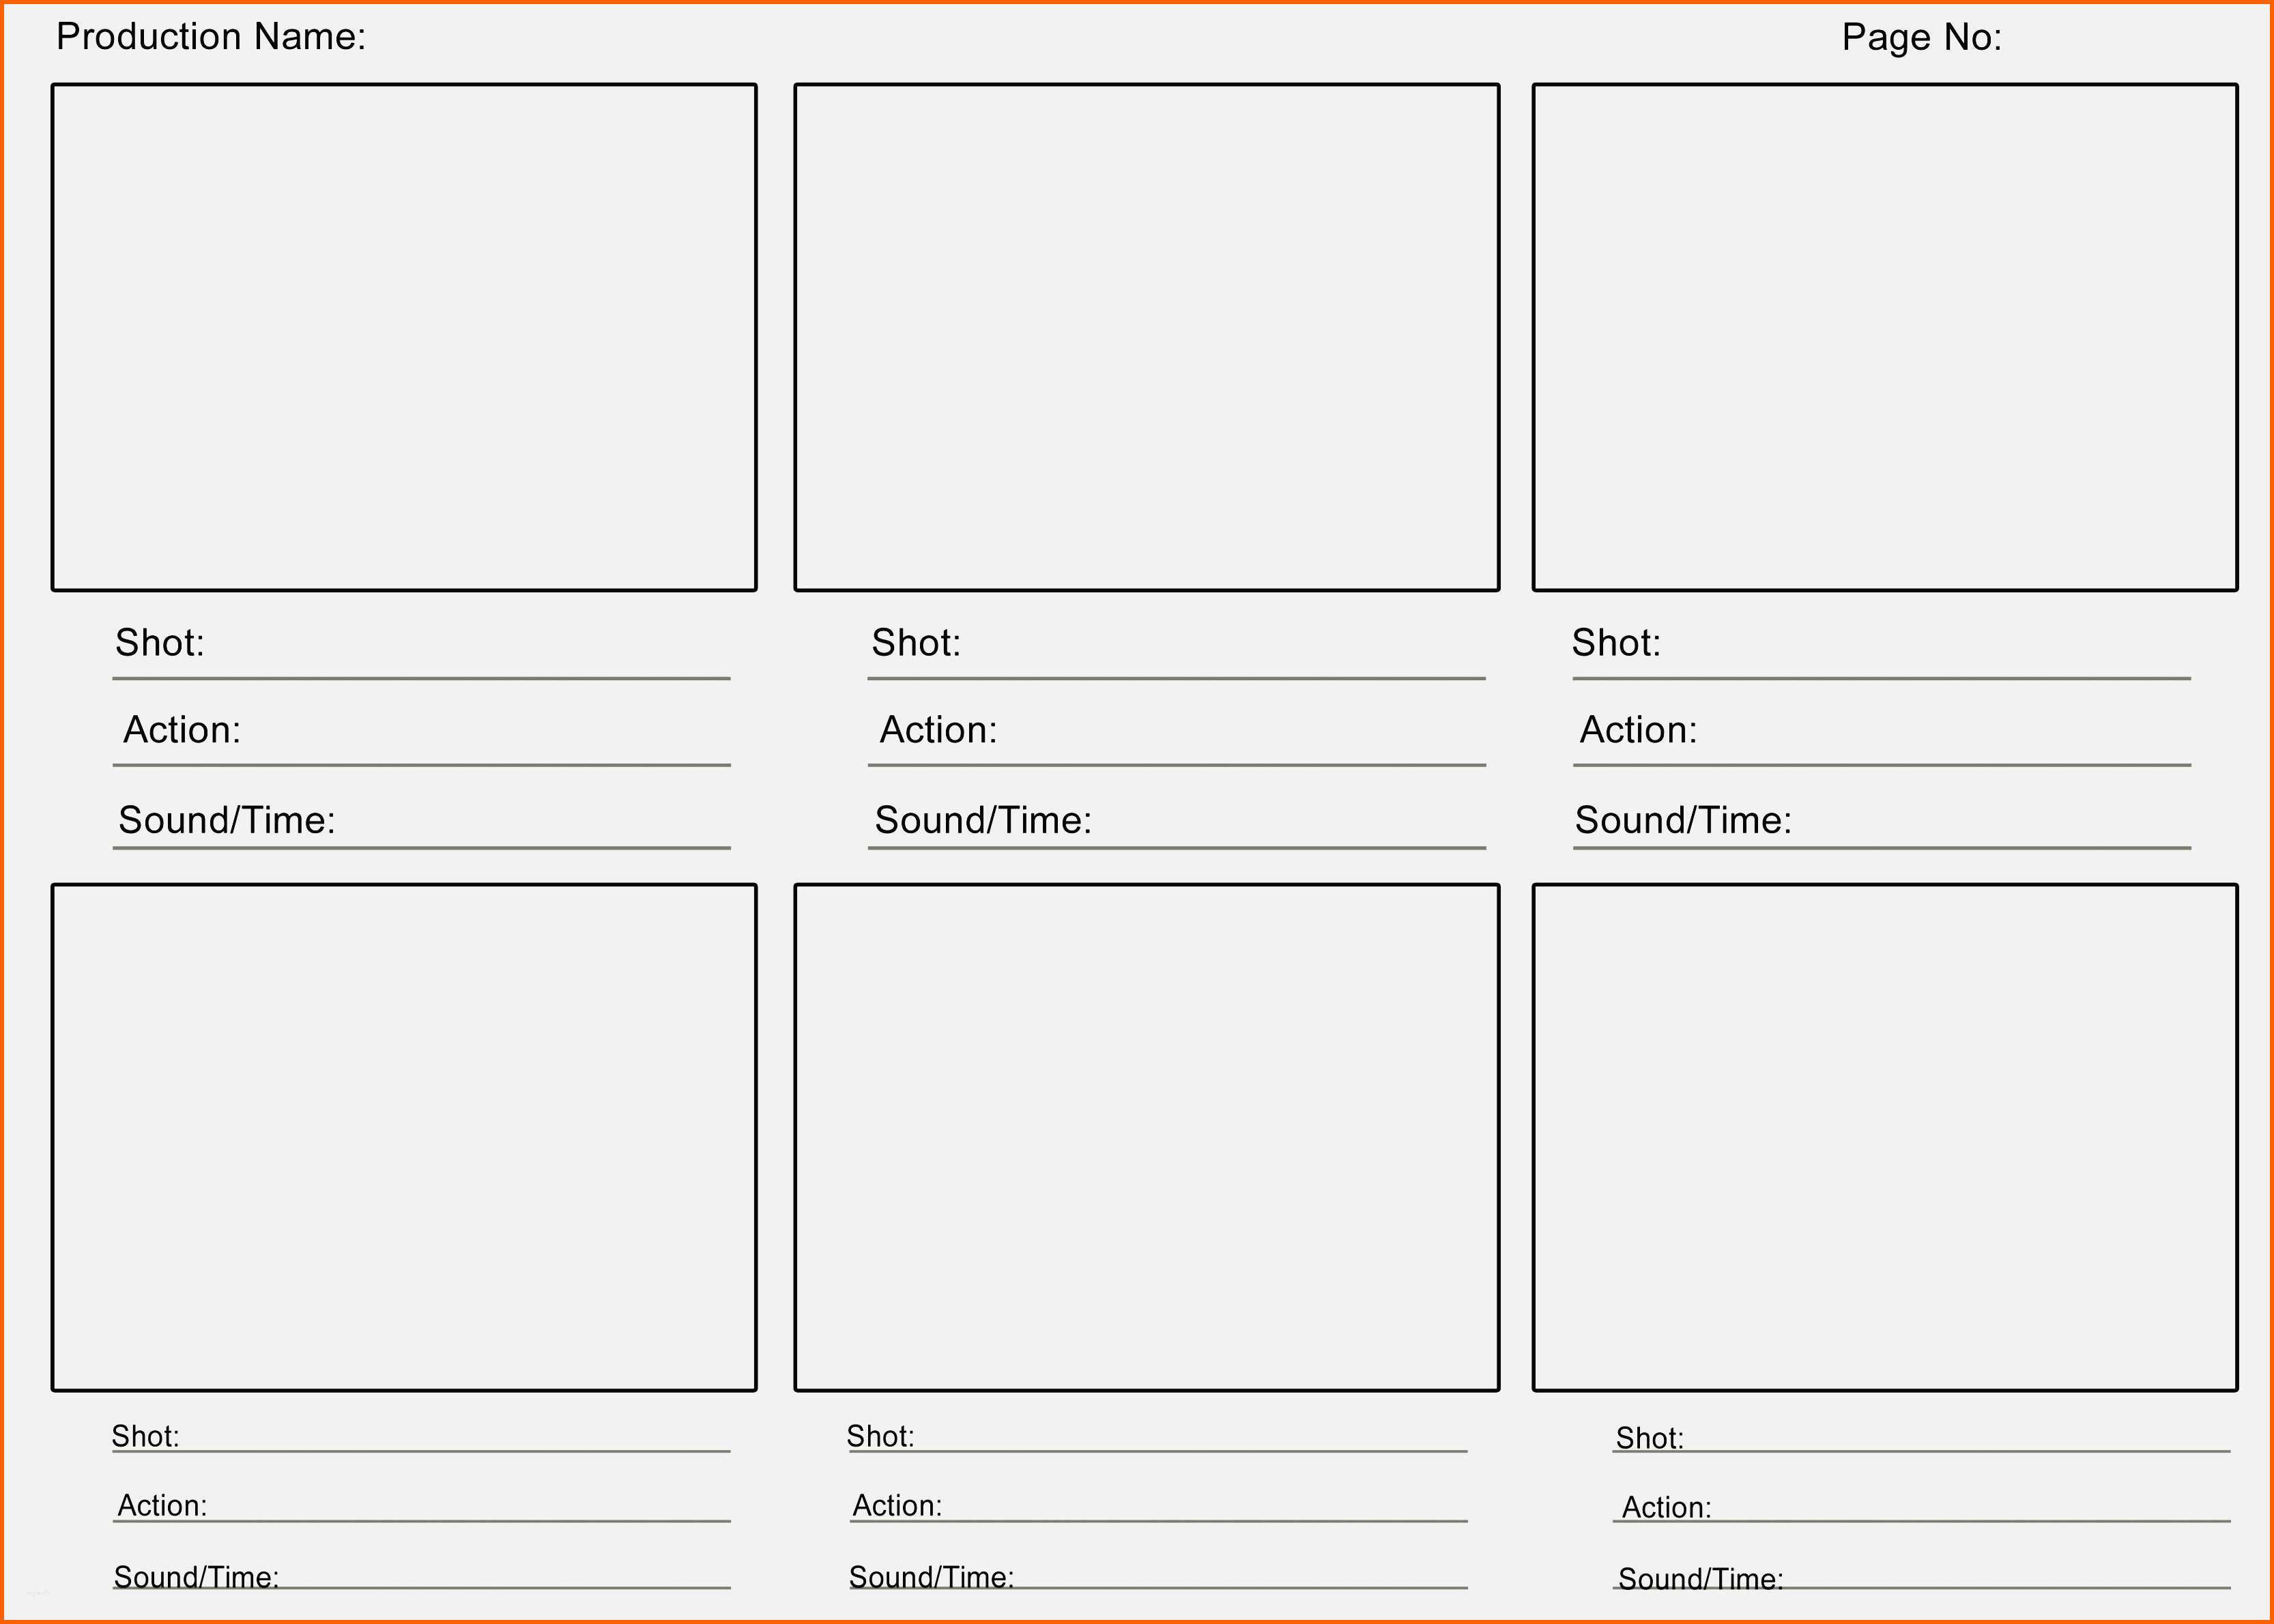The height and width of the screenshot is (1624, 2274).
Task: Click the "Production Name:" header label
Action: pyautogui.click(x=211, y=37)
